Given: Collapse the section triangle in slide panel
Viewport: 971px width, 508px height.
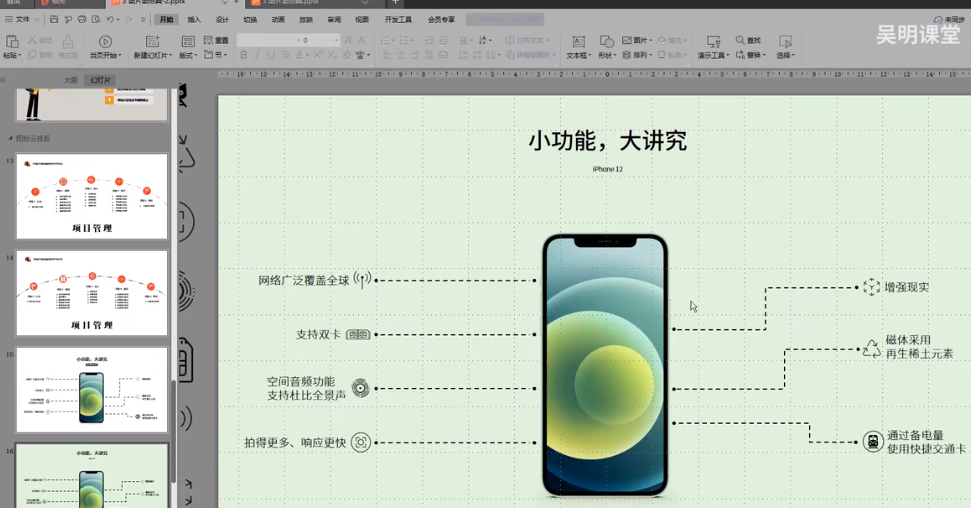Looking at the screenshot, I should tap(10, 138).
